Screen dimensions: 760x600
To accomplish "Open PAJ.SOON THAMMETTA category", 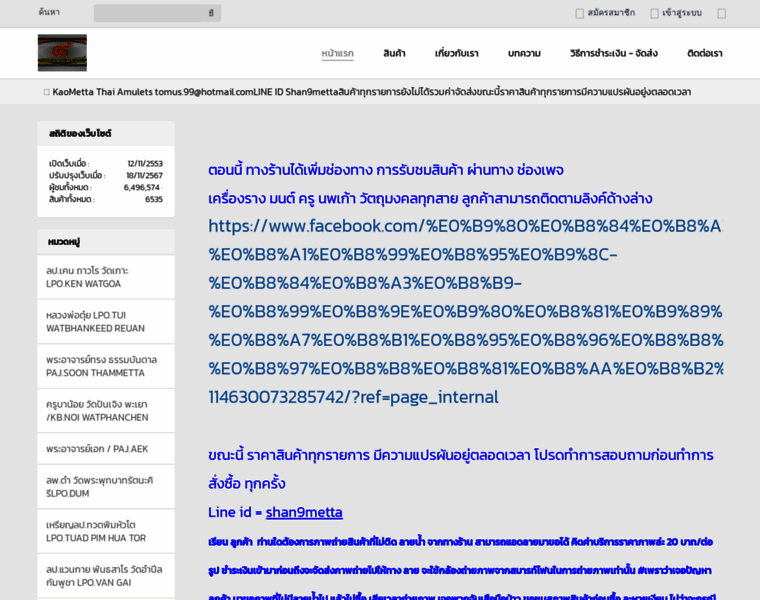I will (95, 366).
